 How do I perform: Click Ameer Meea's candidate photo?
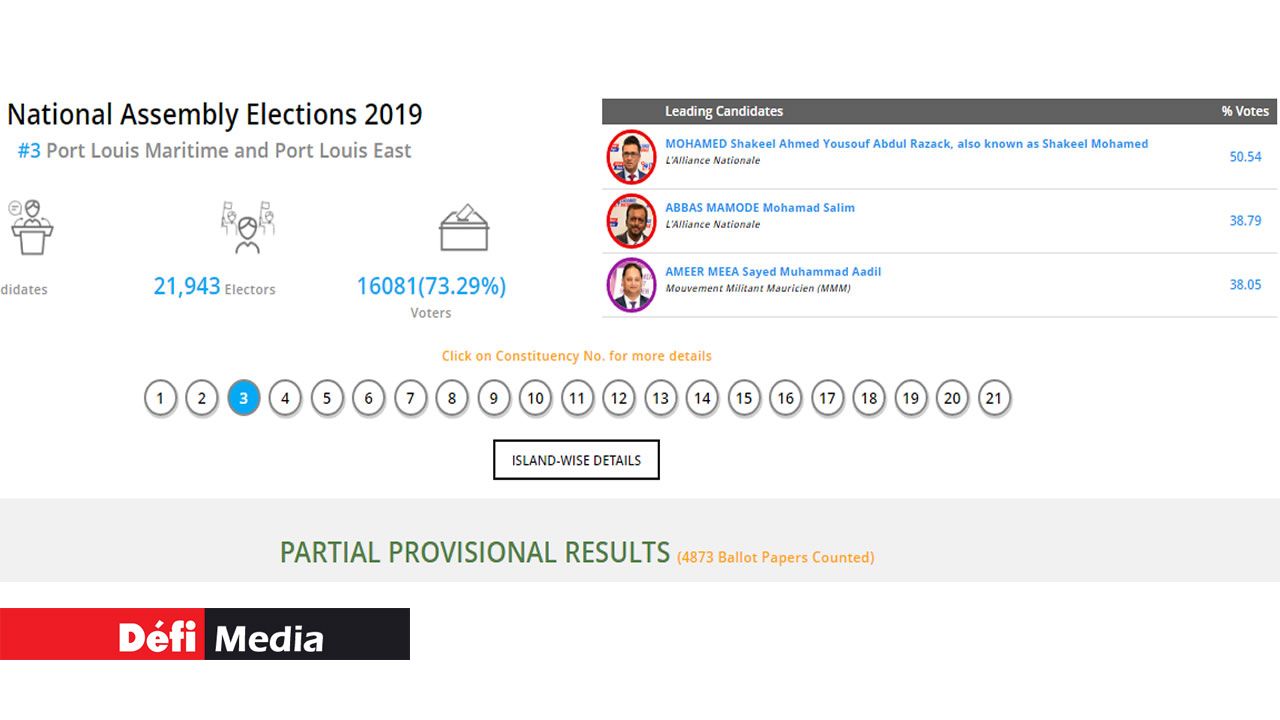631,284
